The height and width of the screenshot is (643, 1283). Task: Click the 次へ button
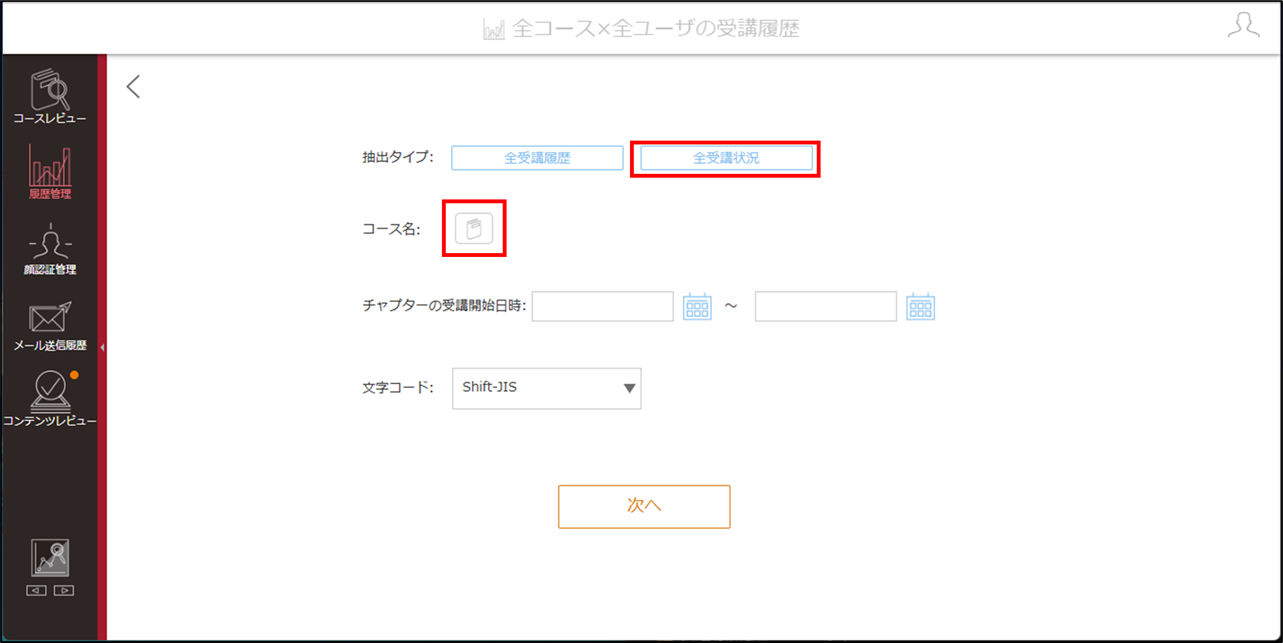point(644,506)
